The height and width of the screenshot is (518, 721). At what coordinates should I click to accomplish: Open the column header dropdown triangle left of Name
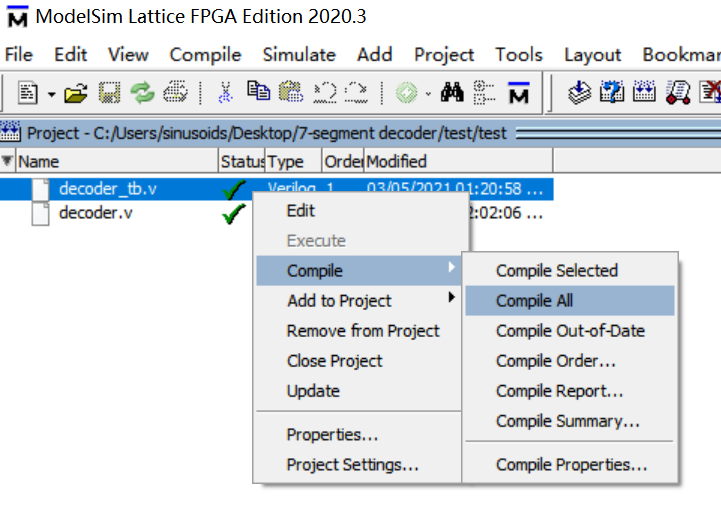7,161
